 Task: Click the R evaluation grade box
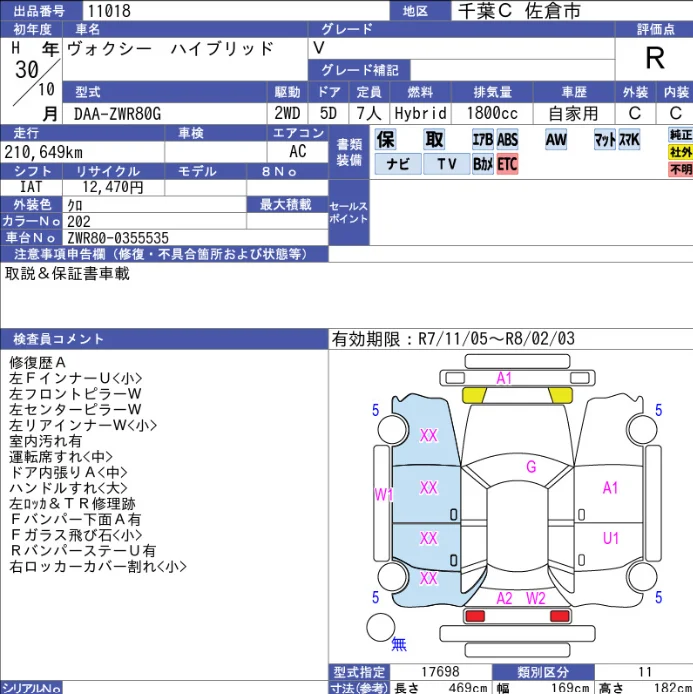coord(654,58)
